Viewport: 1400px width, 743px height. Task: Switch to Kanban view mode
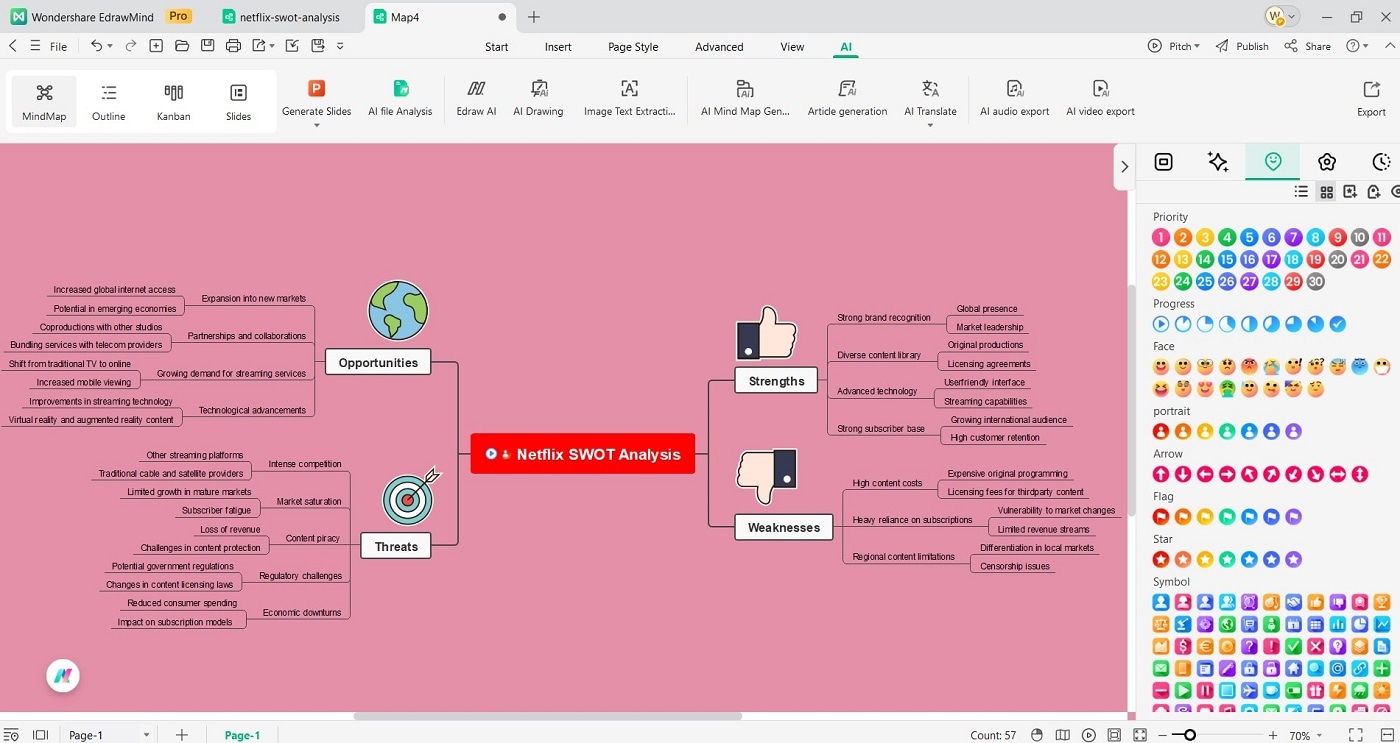pyautogui.click(x=173, y=103)
